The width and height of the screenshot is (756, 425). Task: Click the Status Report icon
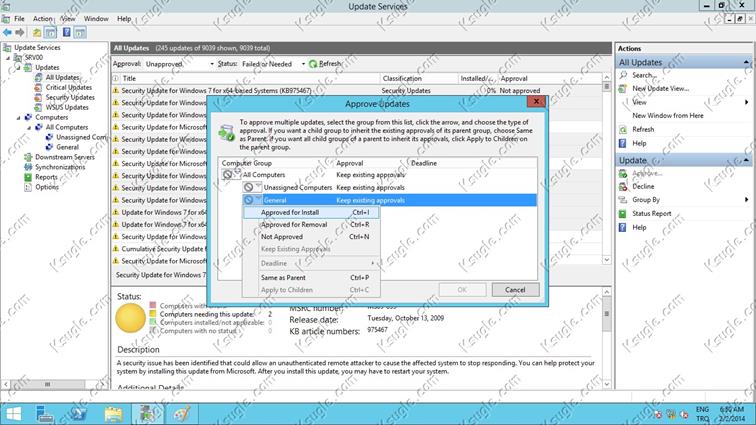click(x=623, y=213)
